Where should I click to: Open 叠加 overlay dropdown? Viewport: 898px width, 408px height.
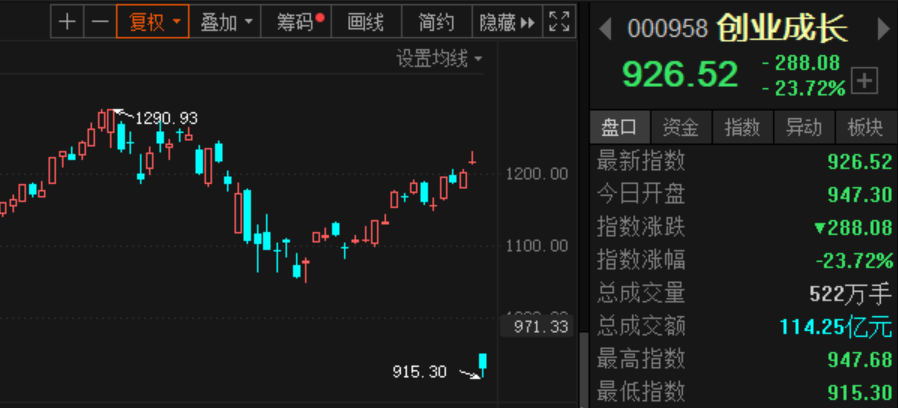pyautogui.click(x=225, y=22)
